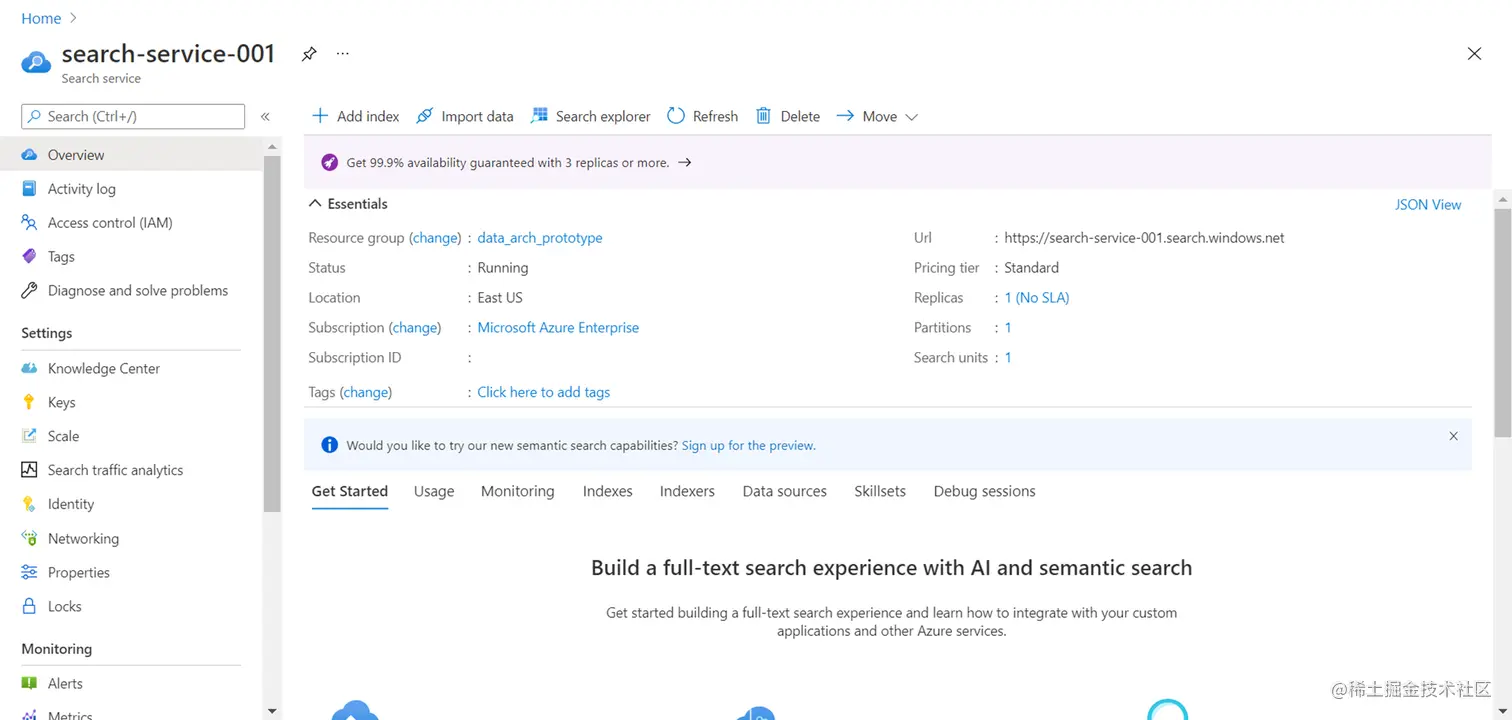1512x720 pixels.
Task: Click the Scale icon
Action: [x=29, y=436]
